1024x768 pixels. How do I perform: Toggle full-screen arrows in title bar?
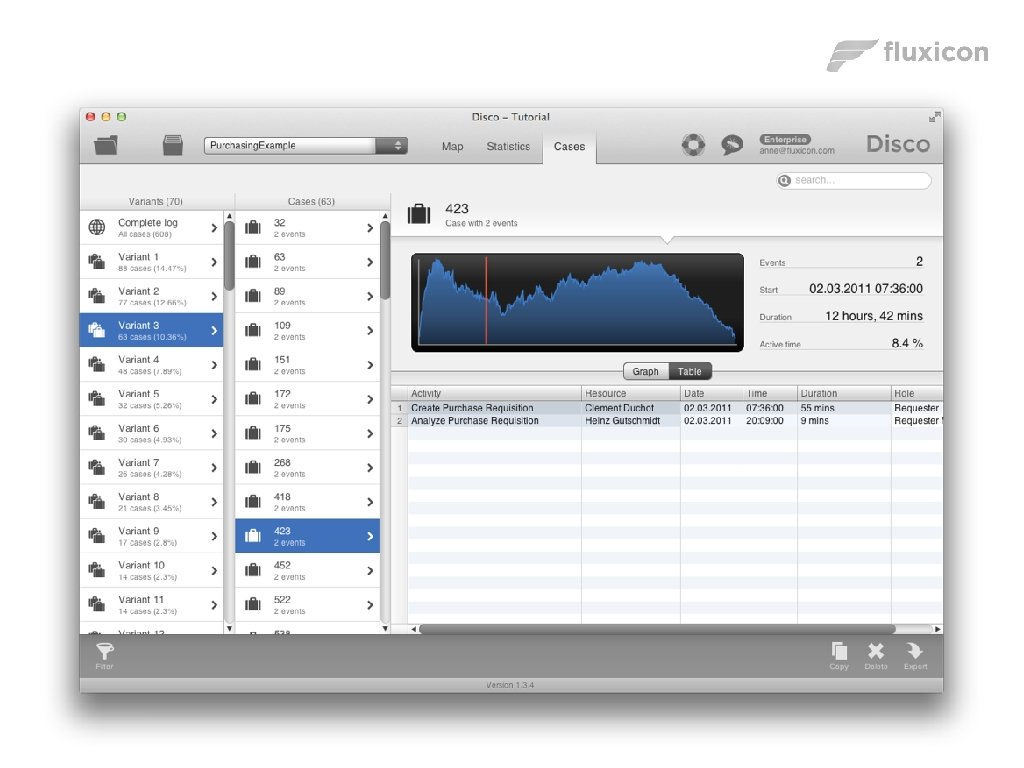[x=935, y=117]
